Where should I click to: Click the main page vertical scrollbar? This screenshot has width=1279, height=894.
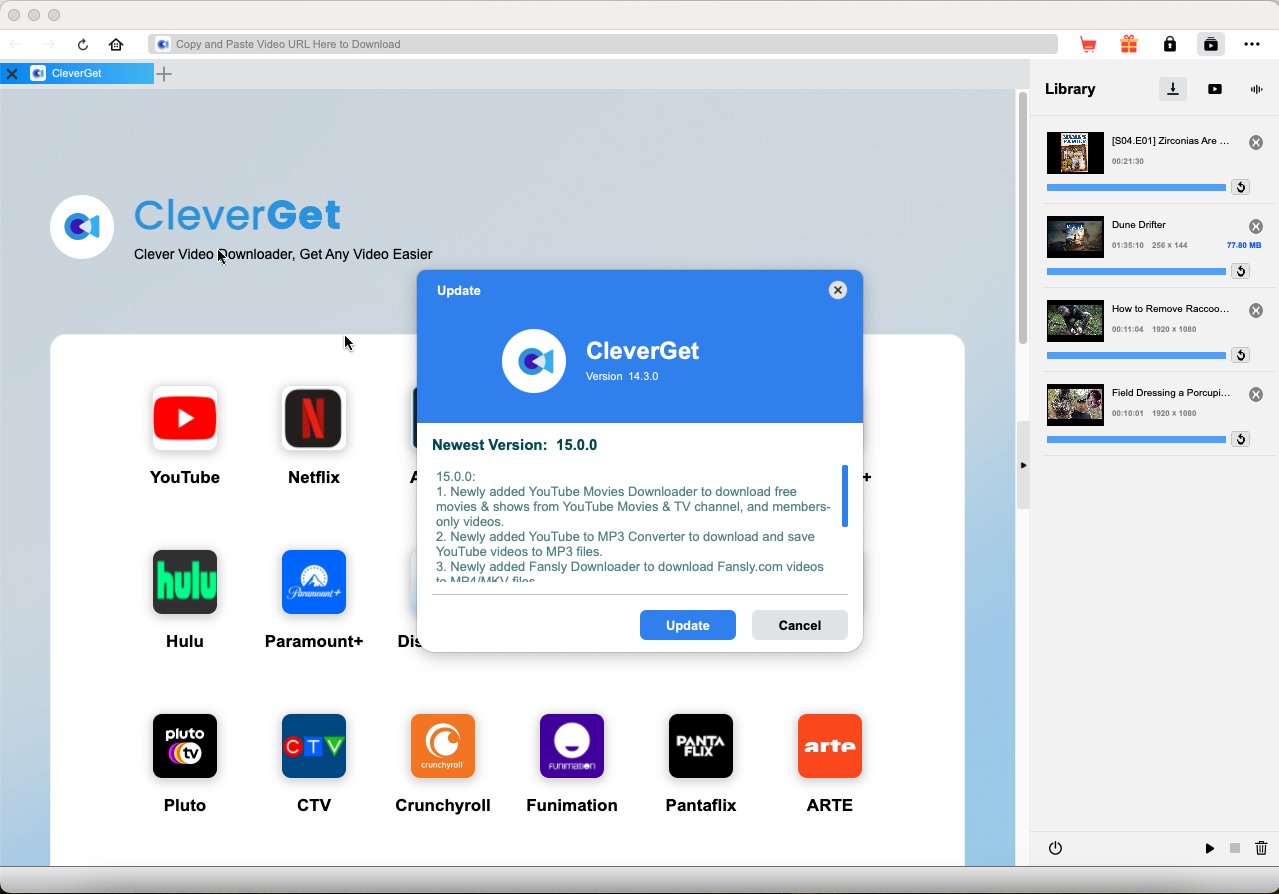point(1022,218)
